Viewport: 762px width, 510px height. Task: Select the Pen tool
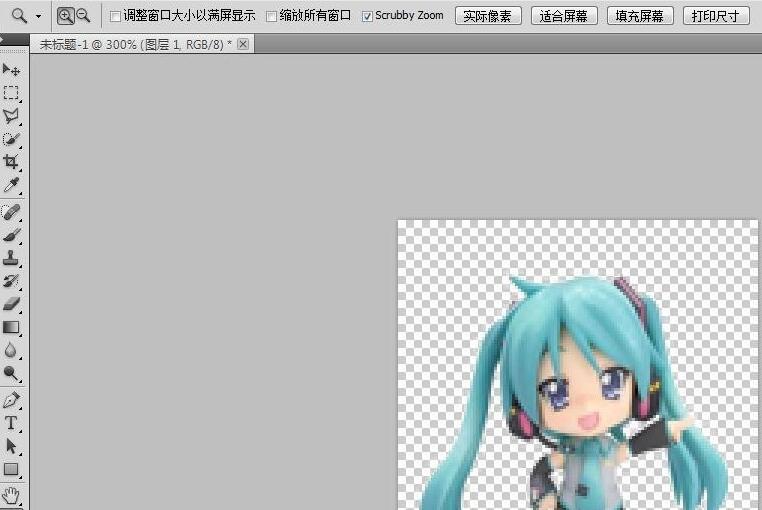(x=11, y=400)
